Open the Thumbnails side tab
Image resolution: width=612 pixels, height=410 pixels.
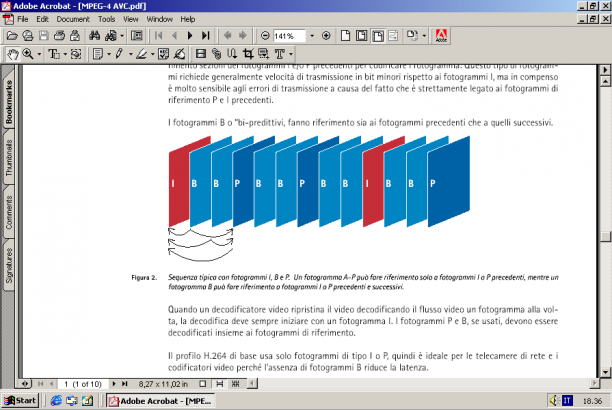9,157
